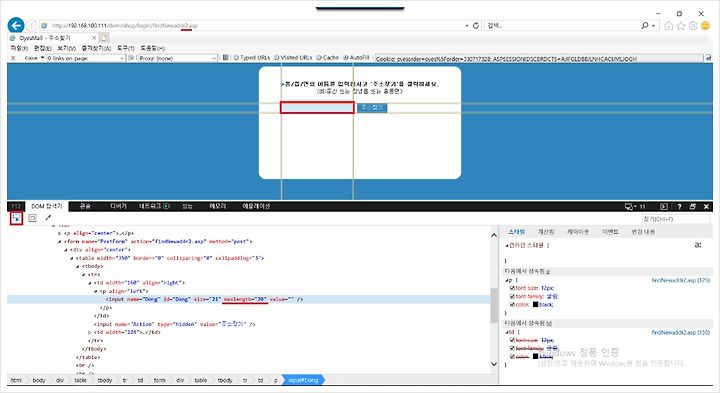This screenshot has height=393, width=720.
Task: Switch to the Emulation (에뮬레이션) tab
Action: pyautogui.click(x=256, y=206)
